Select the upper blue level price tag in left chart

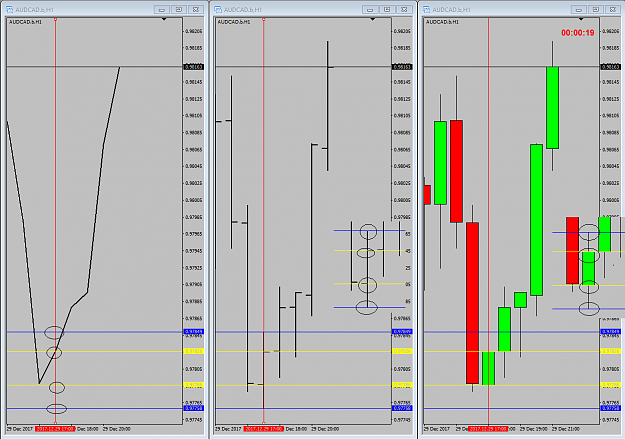click(194, 331)
